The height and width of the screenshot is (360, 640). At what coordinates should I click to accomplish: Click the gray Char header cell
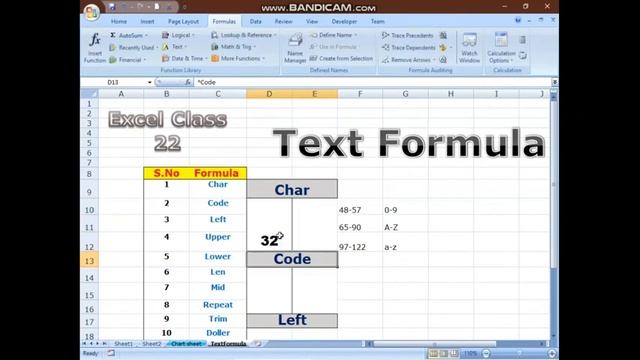pyautogui.click(x=292, y=189)
